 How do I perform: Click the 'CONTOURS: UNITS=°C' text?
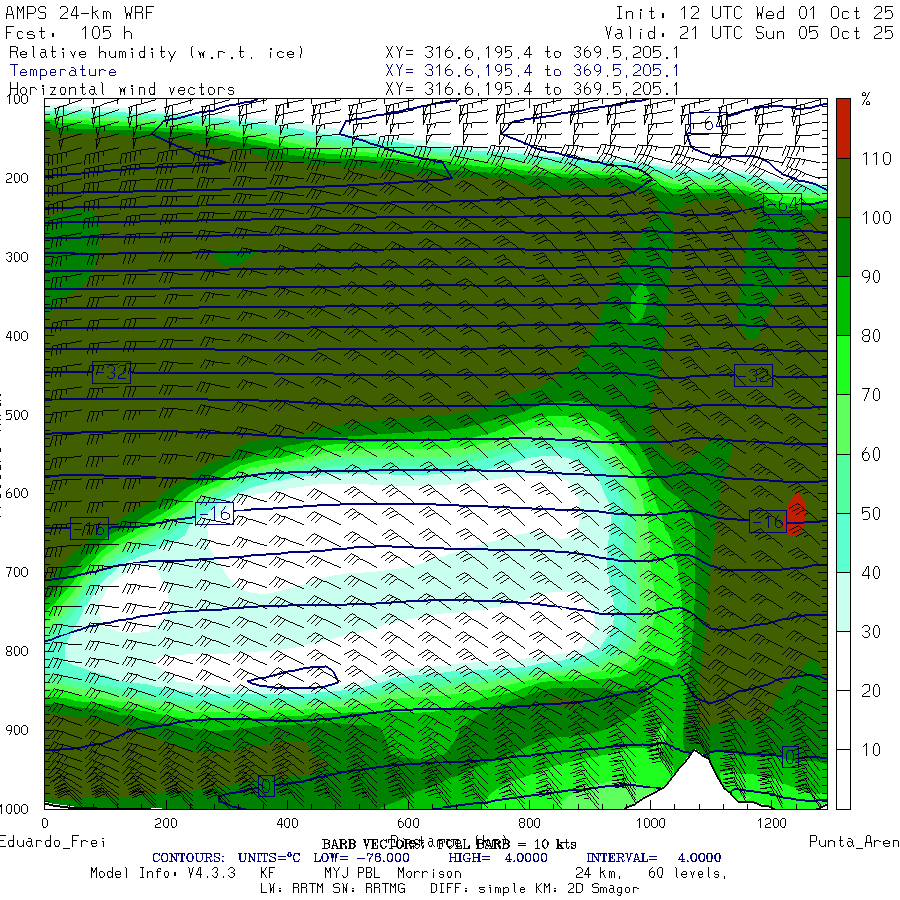[226, 858]
